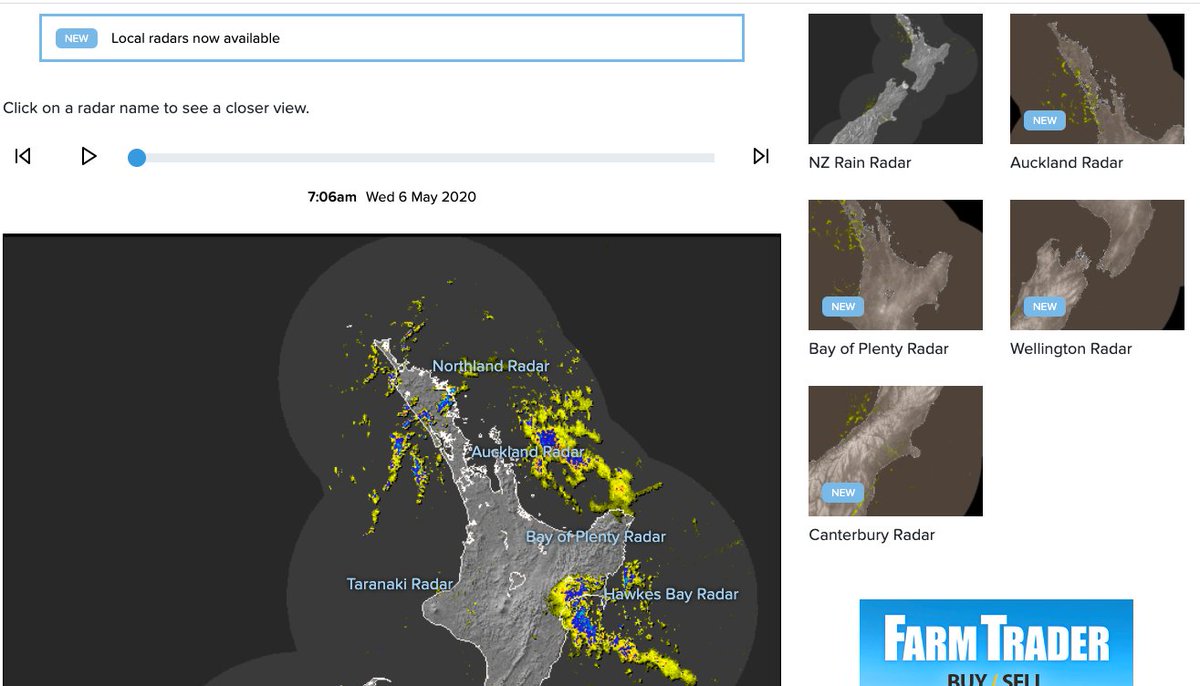The width and height of the screenshot is (1200, 686).
Task: Open the Auckland Radar thumbnail image
Action: pyautogui.click(x=1097, y=79)
